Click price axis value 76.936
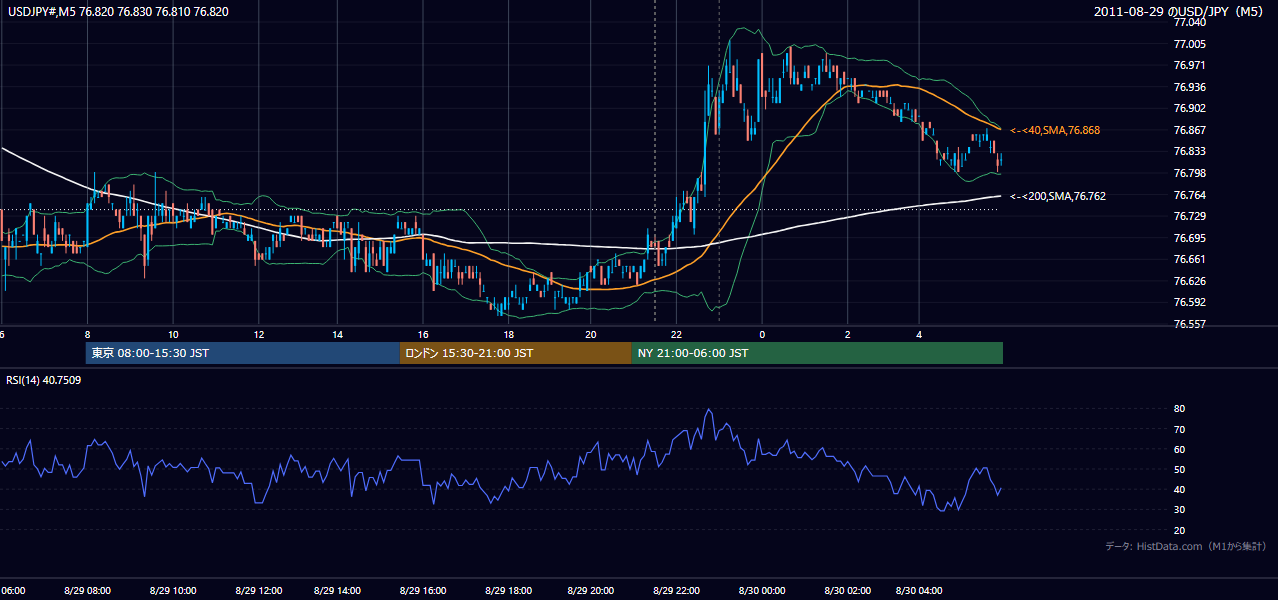The image size is (1278, 600). 1191,87
